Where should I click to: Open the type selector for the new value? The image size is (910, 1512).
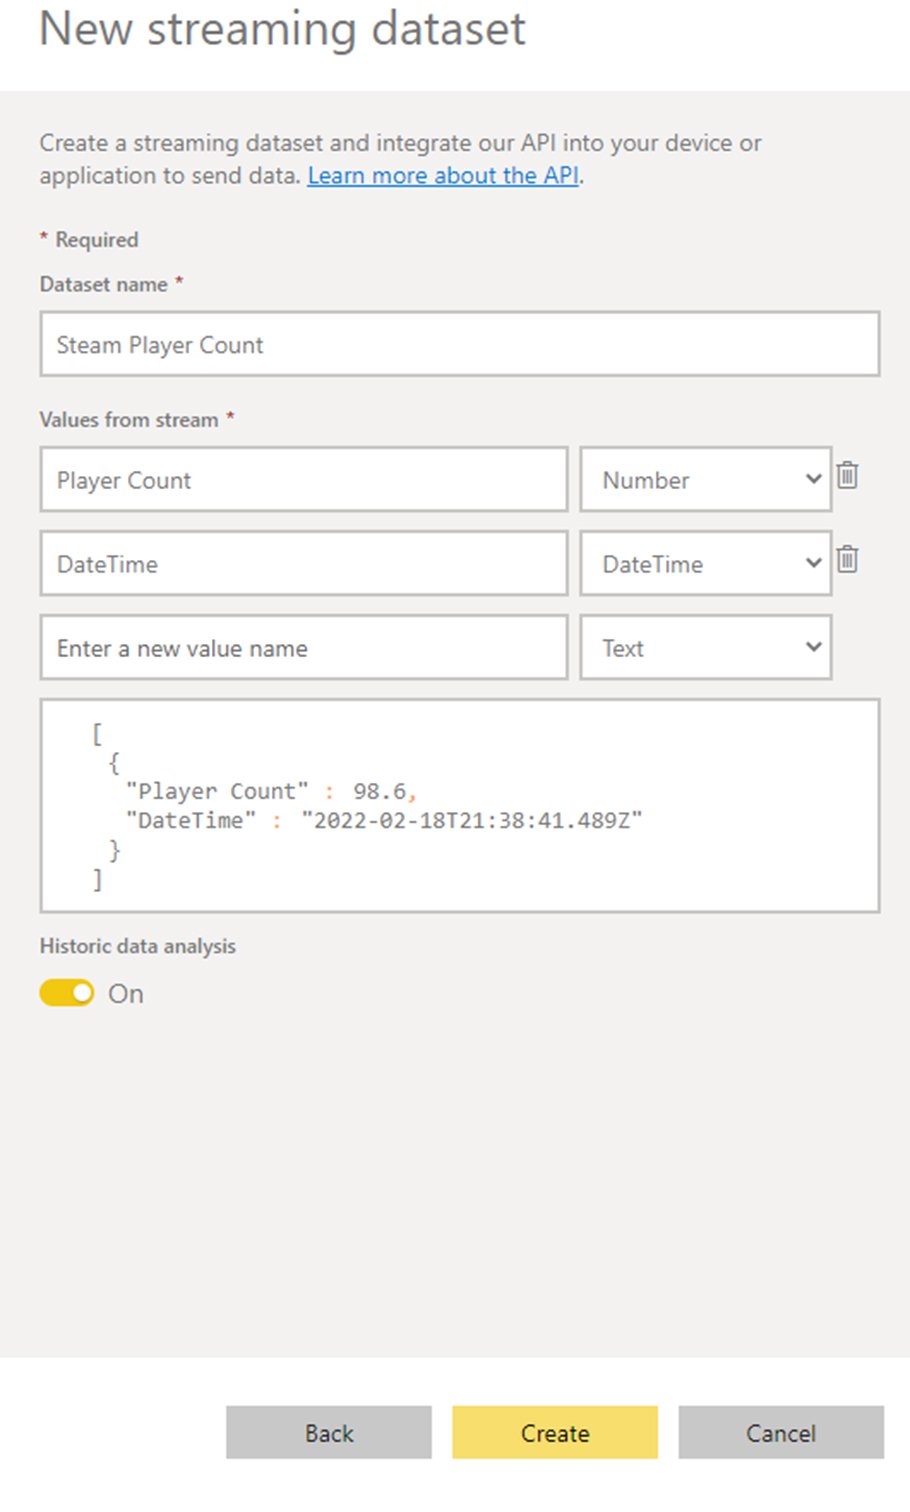(x=705, y=648)
